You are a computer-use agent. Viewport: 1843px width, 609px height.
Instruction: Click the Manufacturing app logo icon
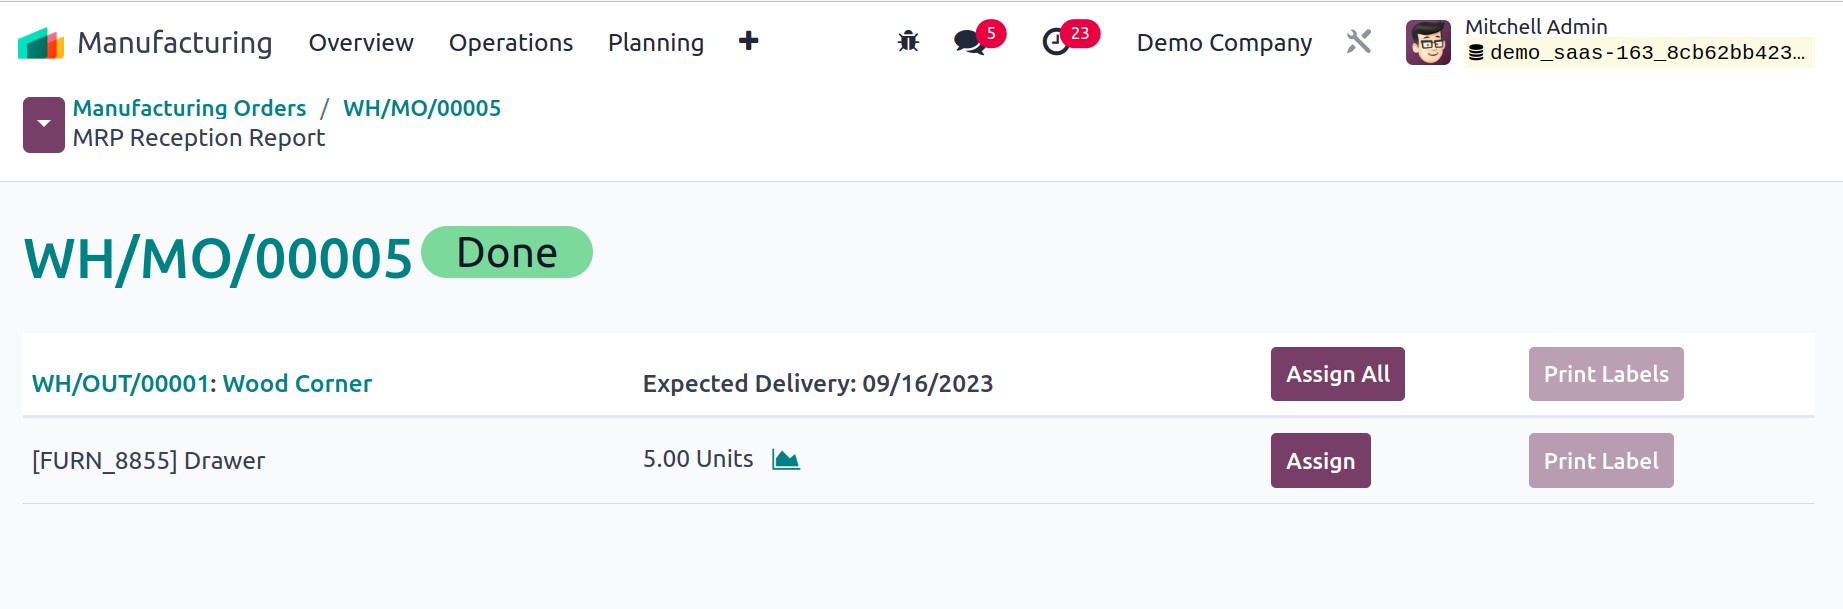[41, 43]
